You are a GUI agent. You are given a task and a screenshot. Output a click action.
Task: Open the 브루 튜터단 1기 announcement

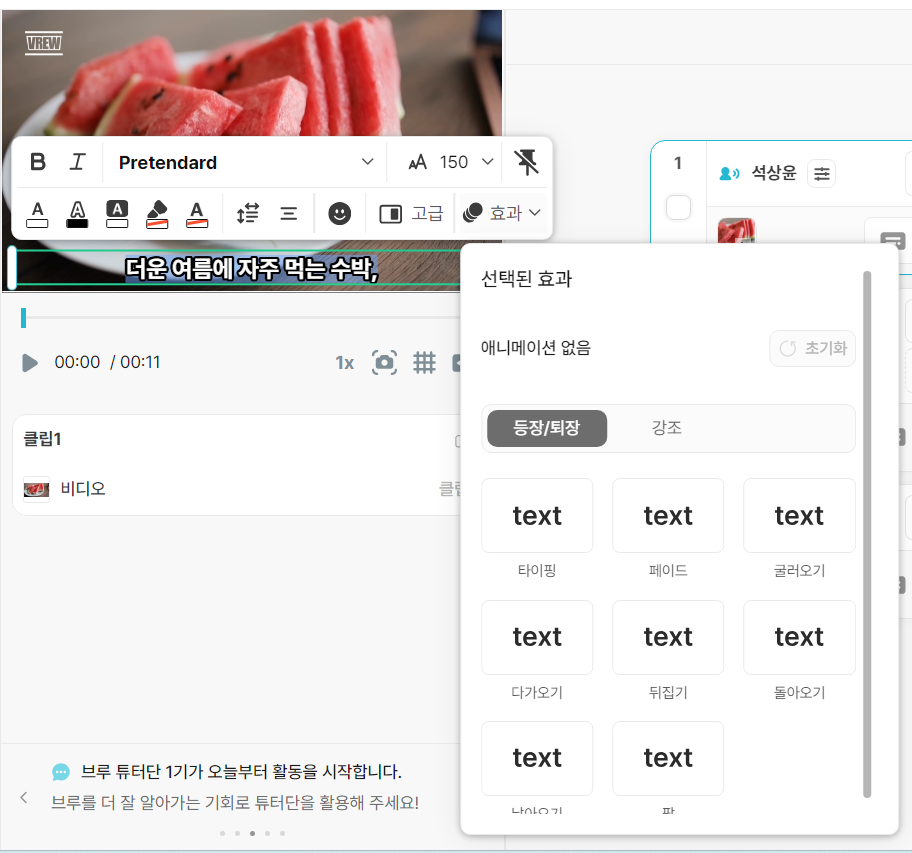[241, 772]
